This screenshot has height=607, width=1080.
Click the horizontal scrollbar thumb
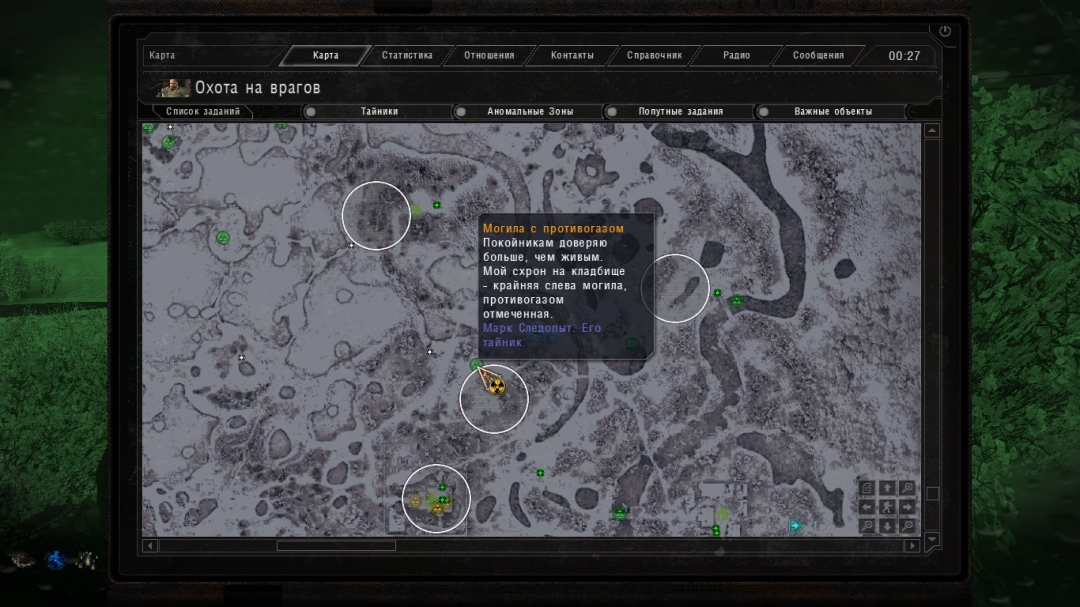click(x=336, y=546)
